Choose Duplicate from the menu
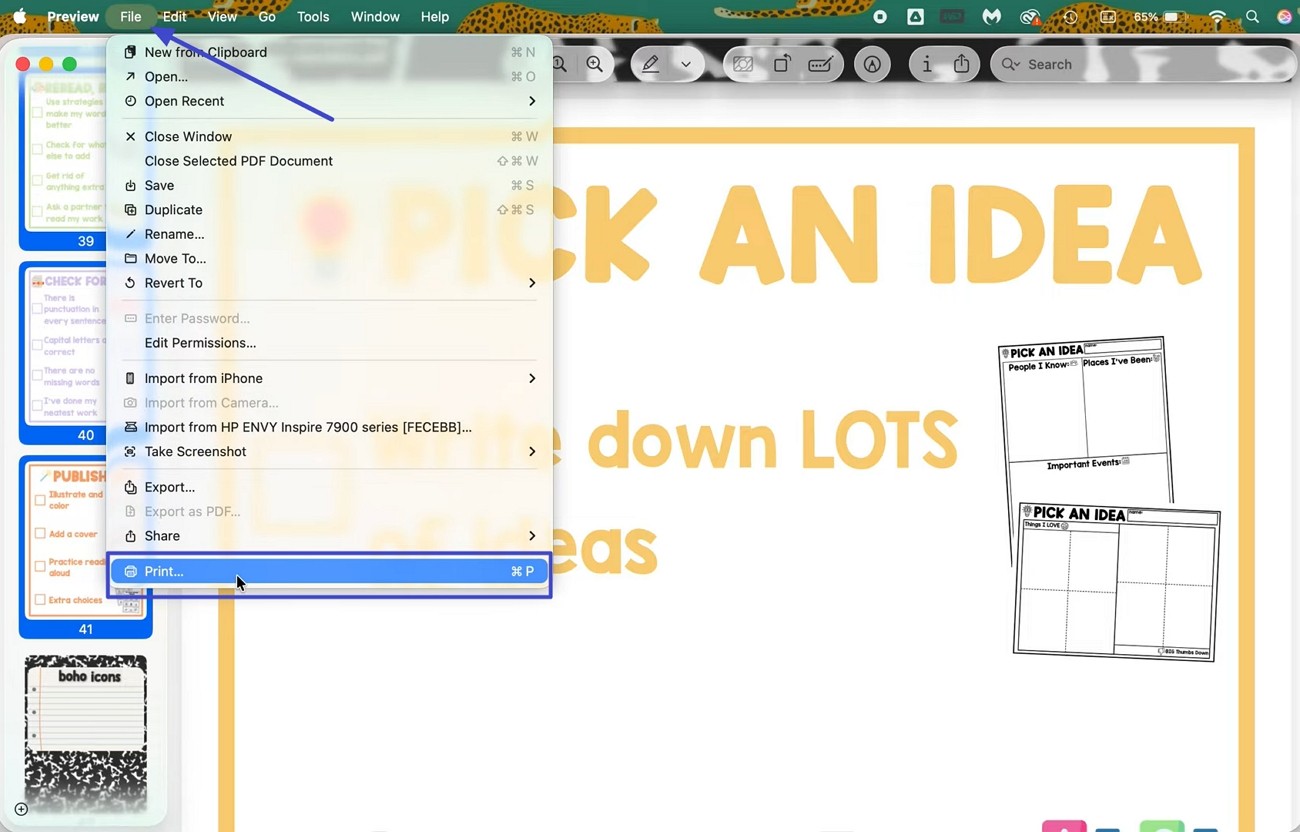This screenshot has width=1300, height=832. [x=329, y=210]
